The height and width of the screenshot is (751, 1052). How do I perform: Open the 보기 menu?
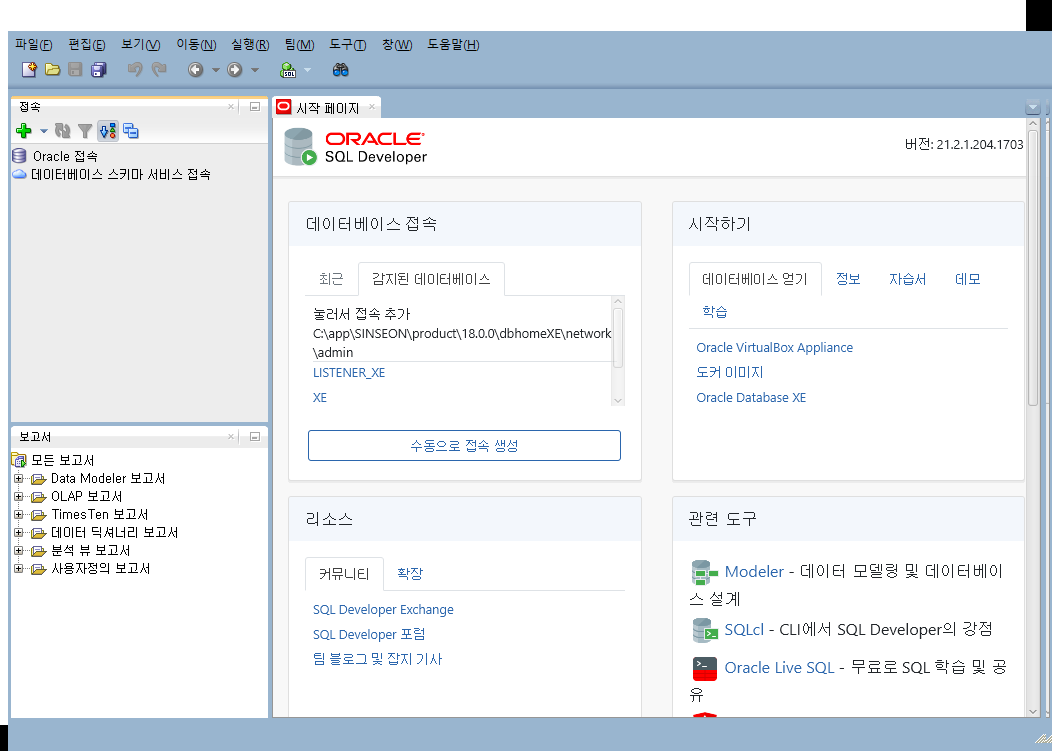(140, 45)
